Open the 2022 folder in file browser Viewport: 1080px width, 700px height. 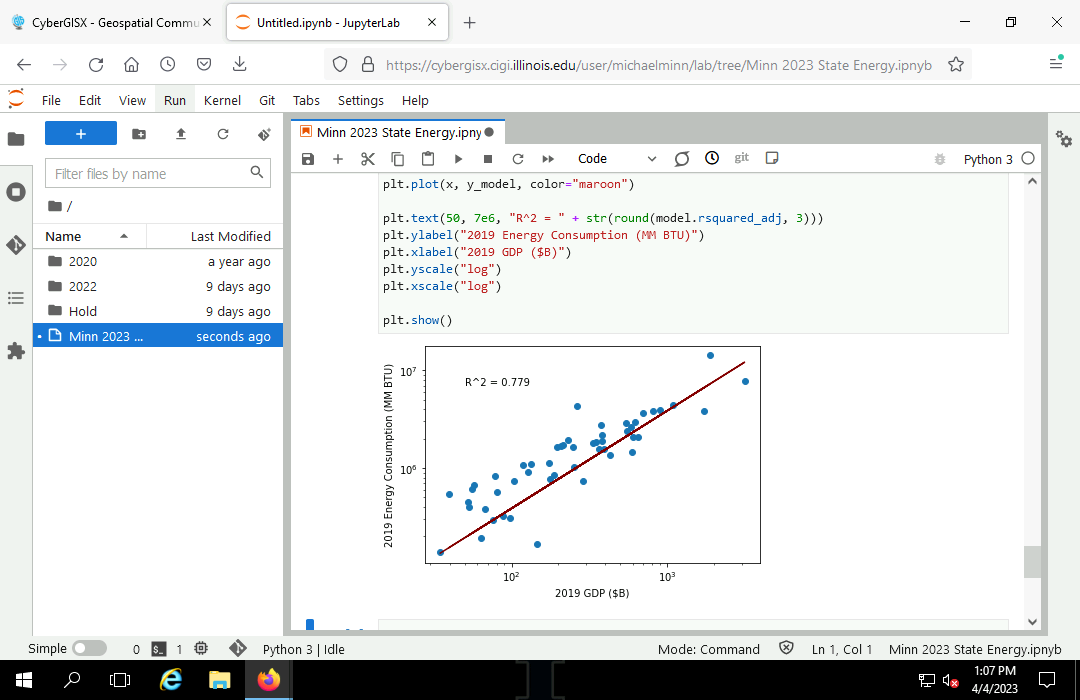(83, 286)
